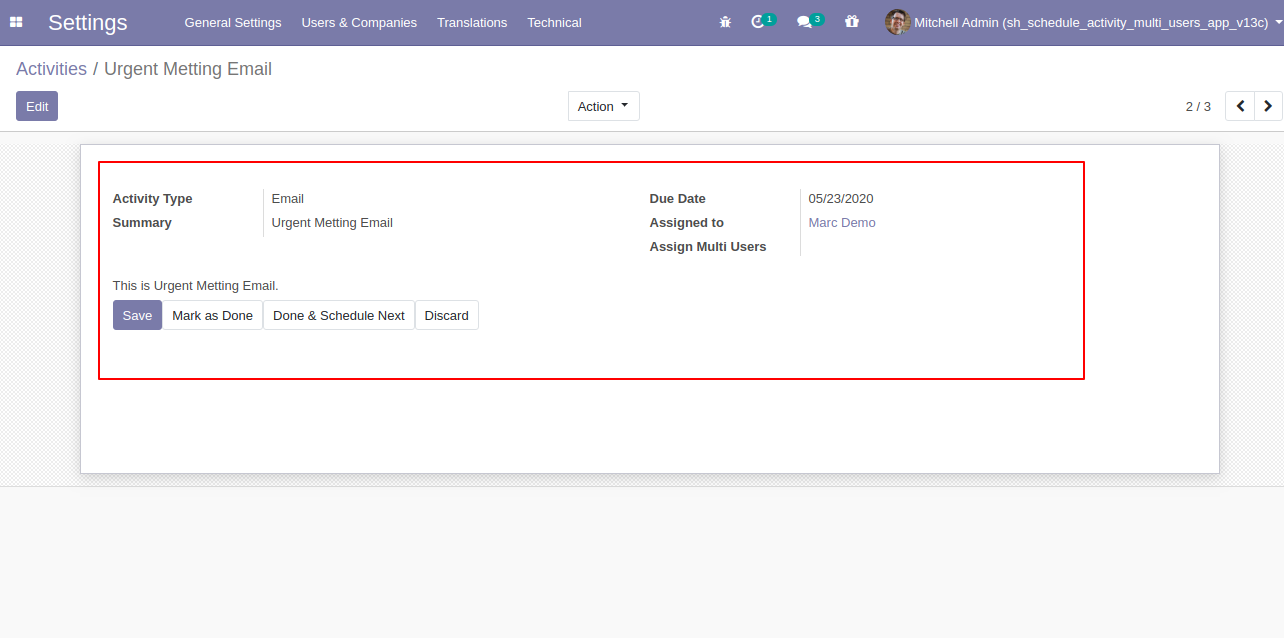
Task: Click Mitchell Admin's avatar picture
Action: (x=897, y=22)
